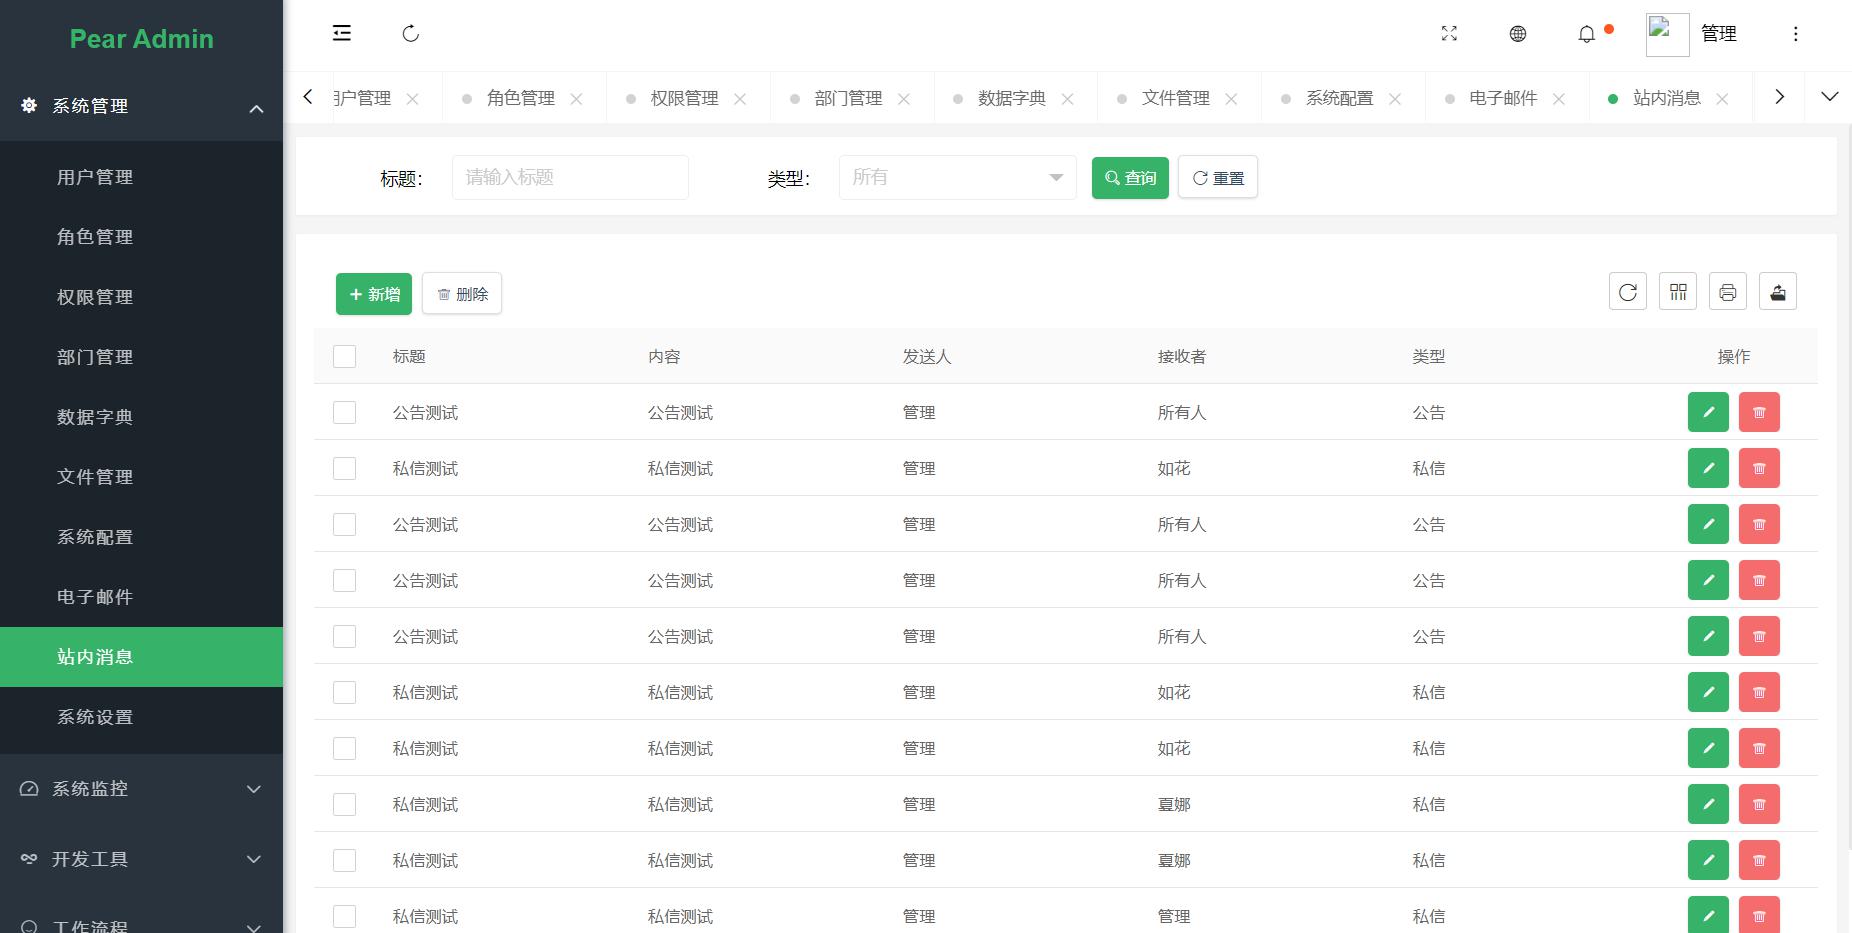
Task: Open the 类型 dropdown showing 所有
Action: (957, 177)
